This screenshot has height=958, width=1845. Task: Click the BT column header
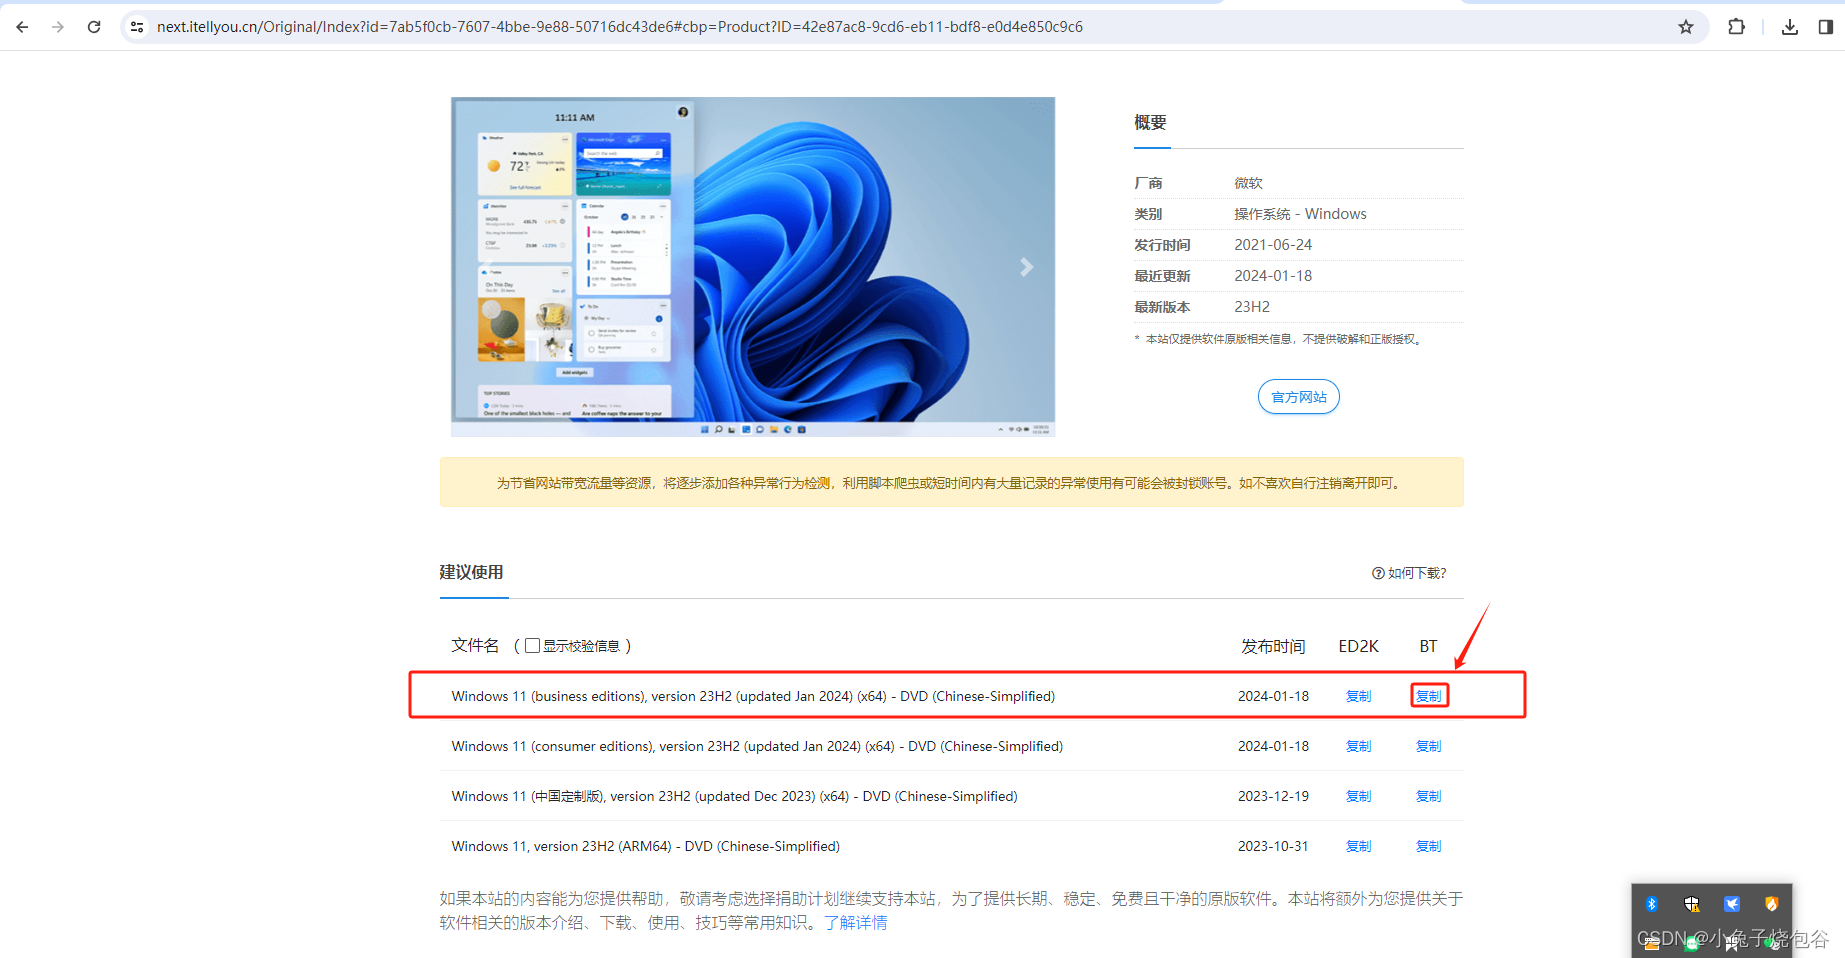tap(1428, 646)
